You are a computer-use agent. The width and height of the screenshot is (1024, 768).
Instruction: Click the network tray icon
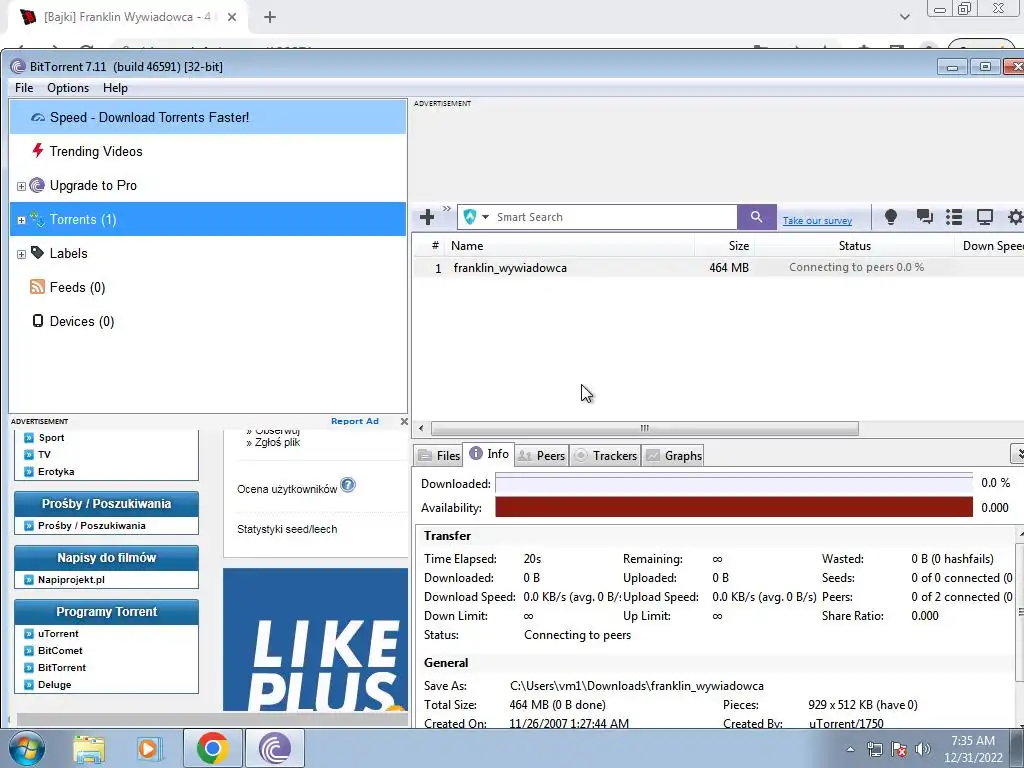pyautogui.click(x=874, y=749)
